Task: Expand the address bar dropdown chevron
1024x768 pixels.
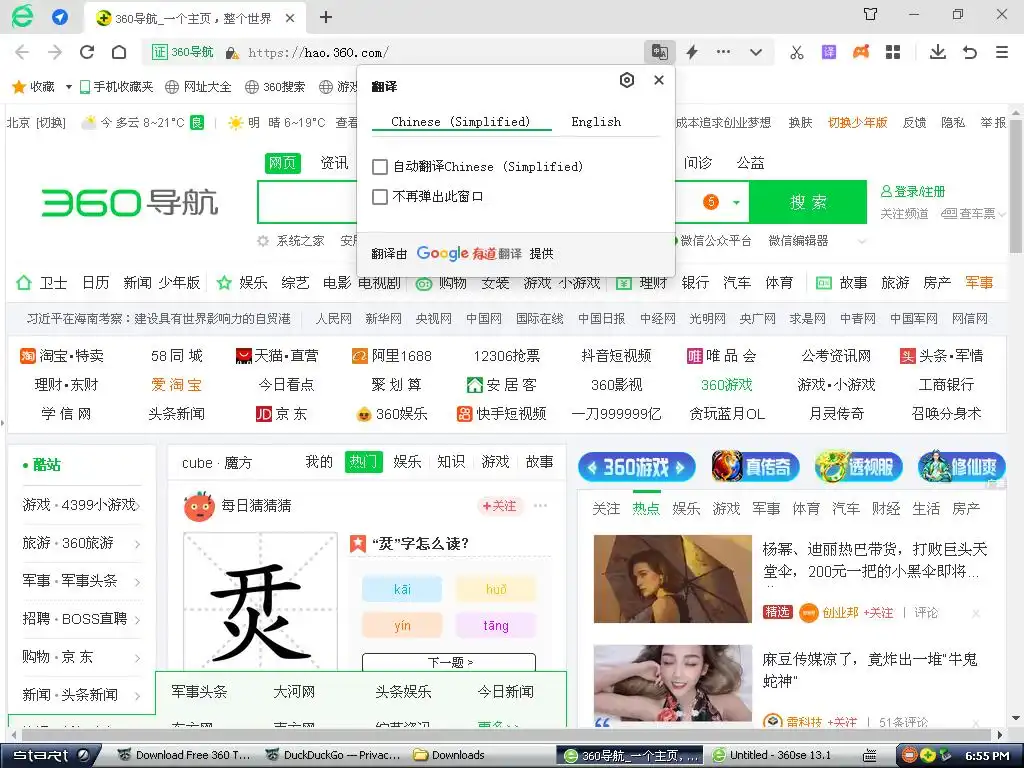Action: tap(756, 52)
